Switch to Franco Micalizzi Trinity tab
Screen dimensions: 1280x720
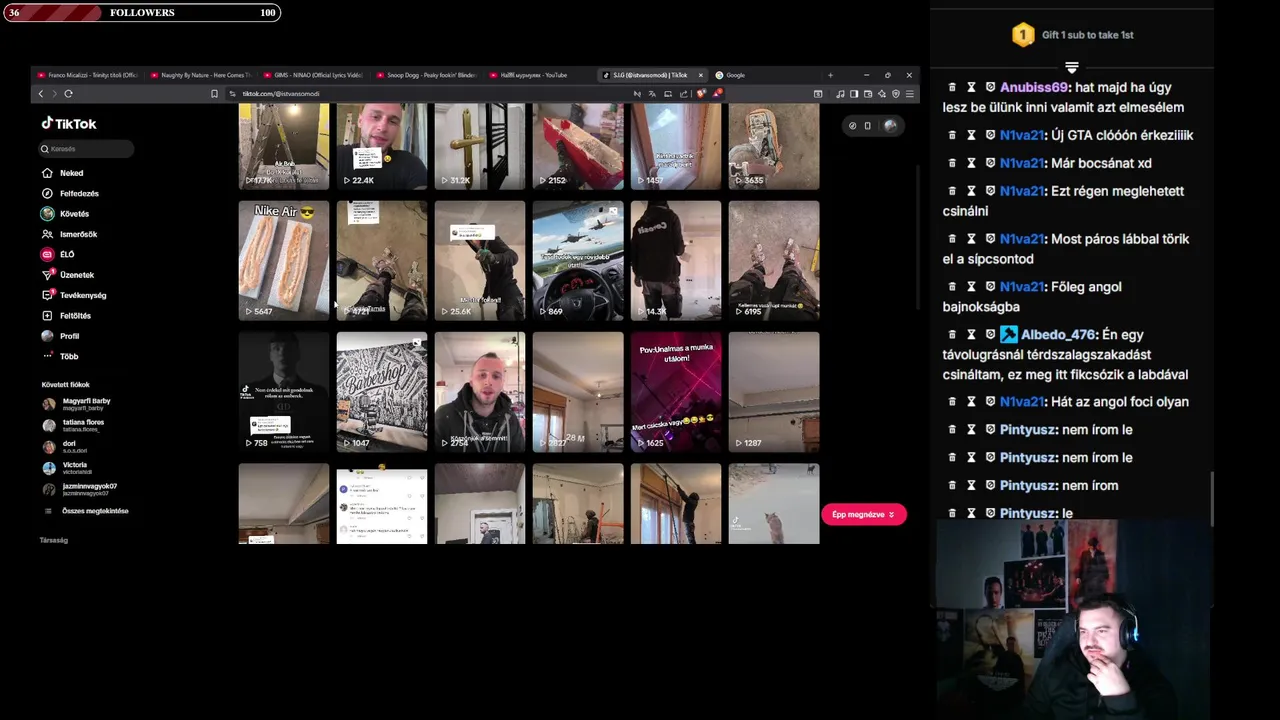click(88, 75)
